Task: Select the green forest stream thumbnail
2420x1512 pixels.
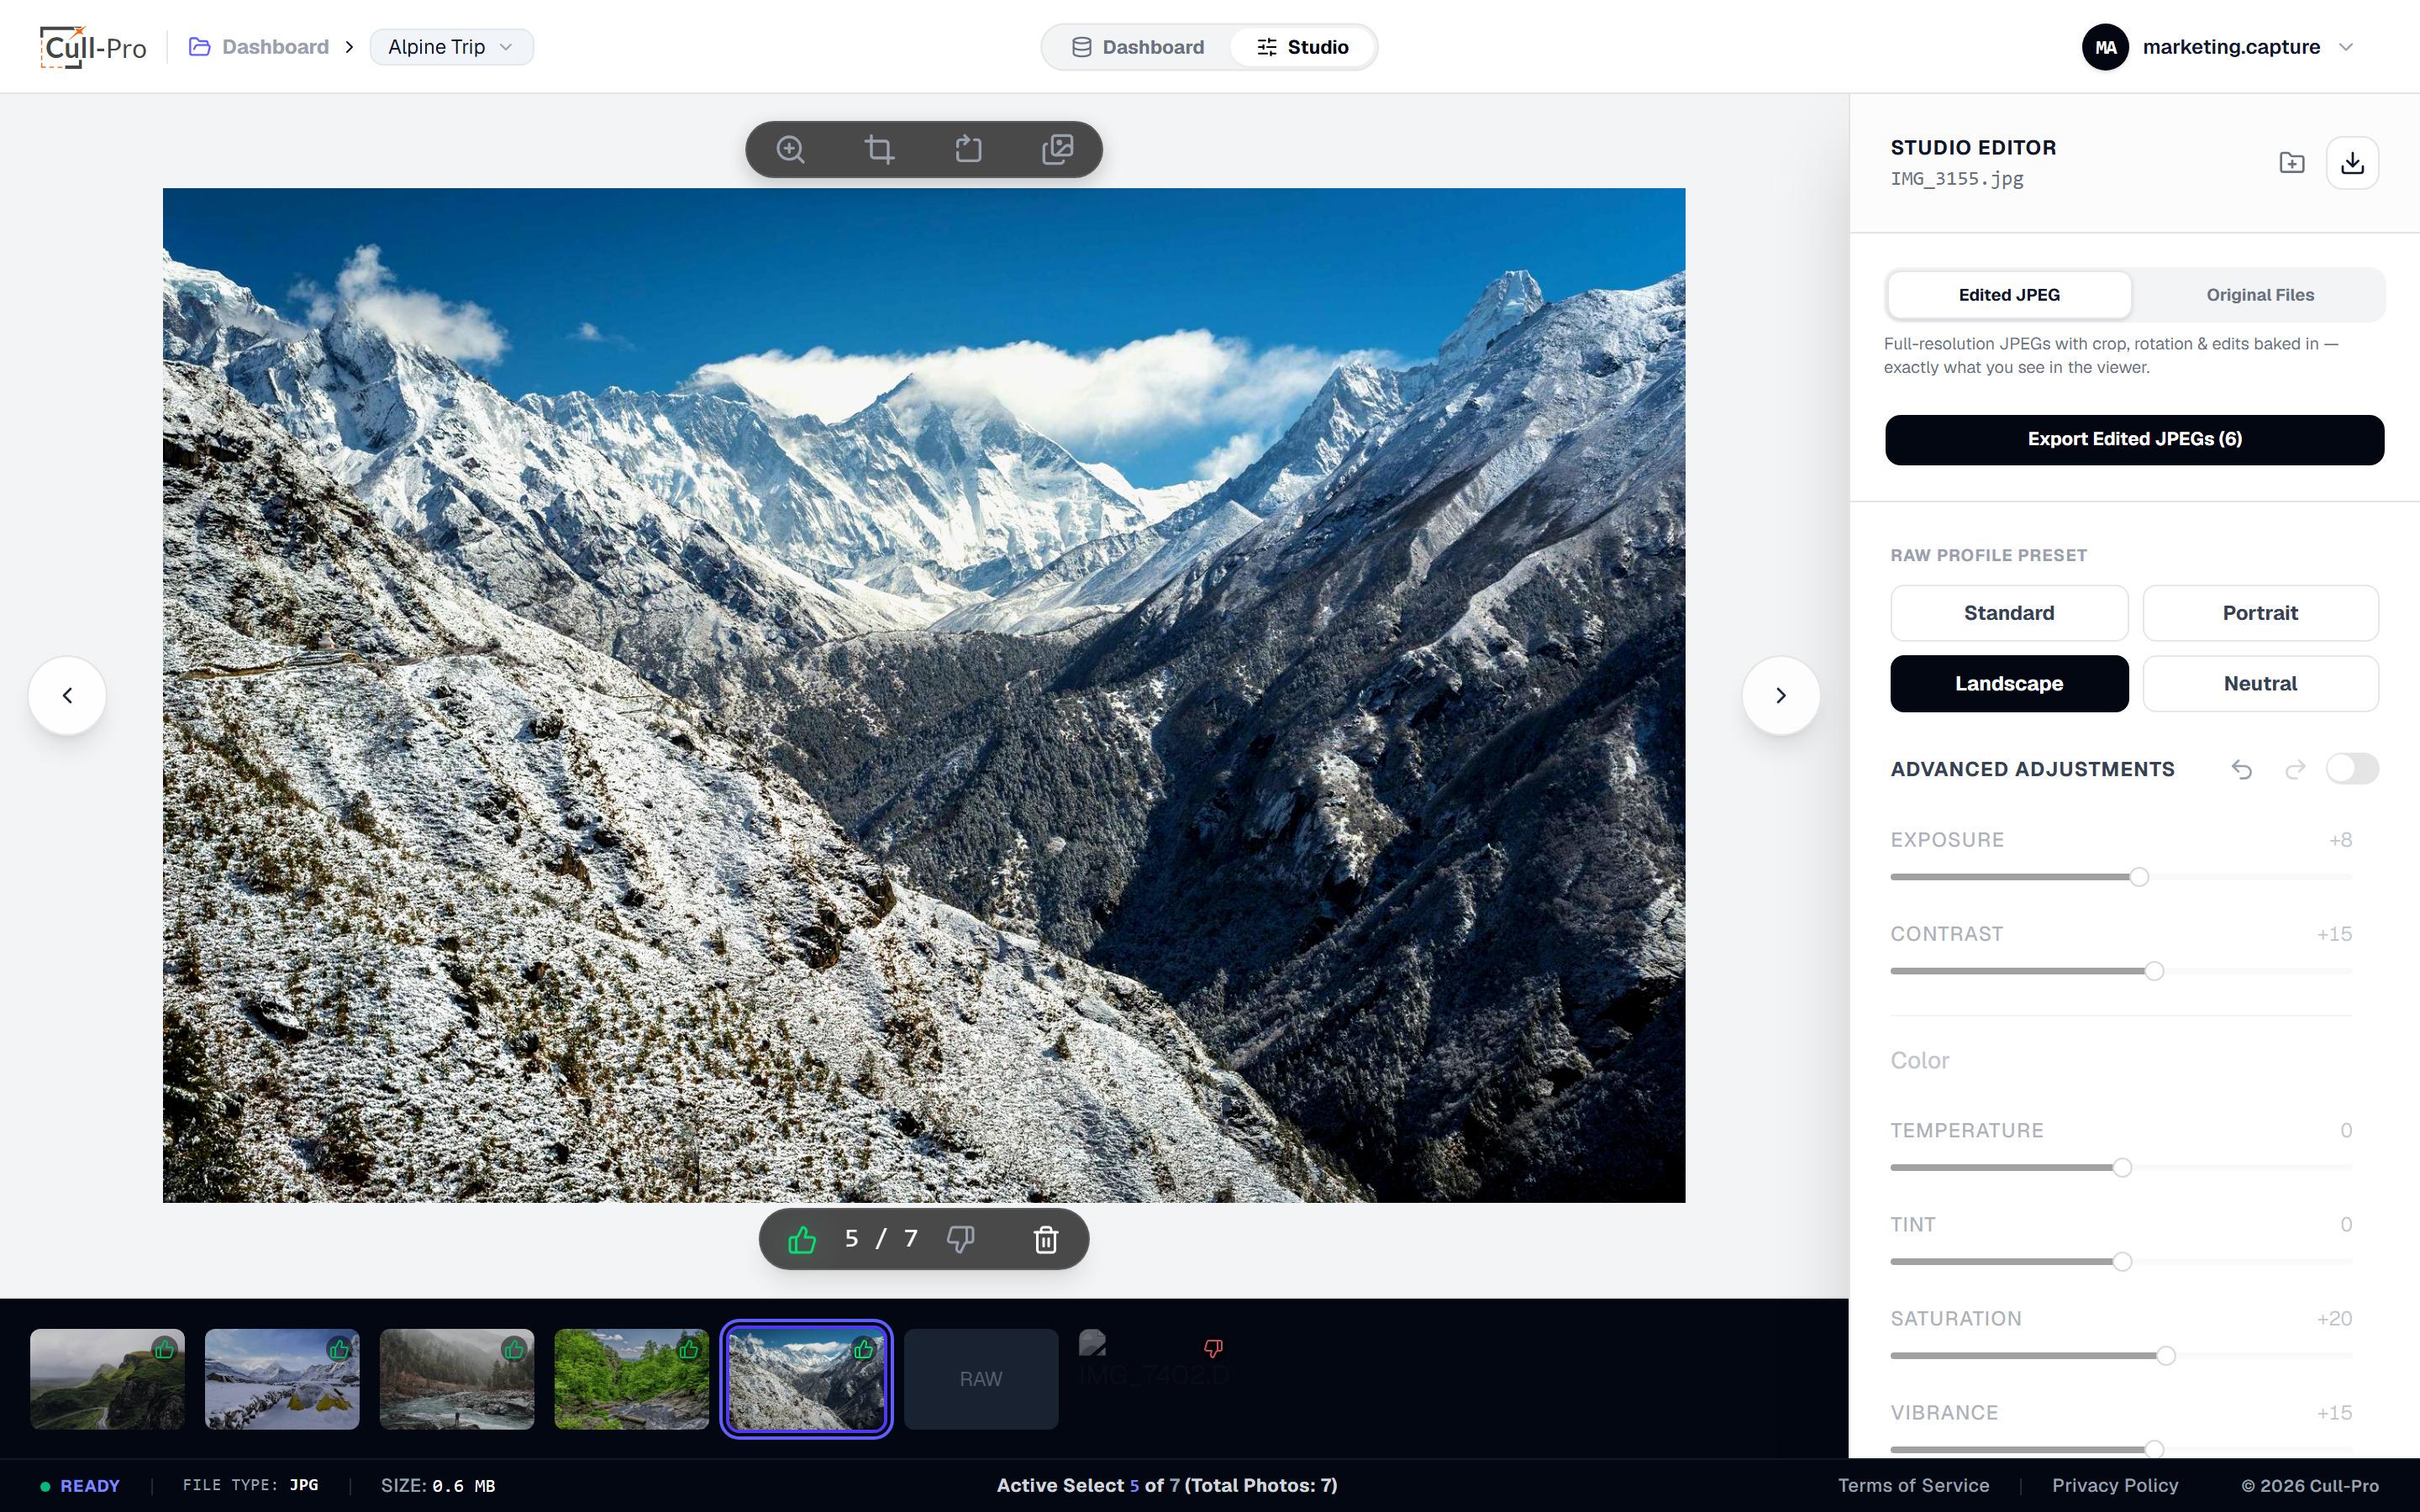Action: click(631, 1379)
